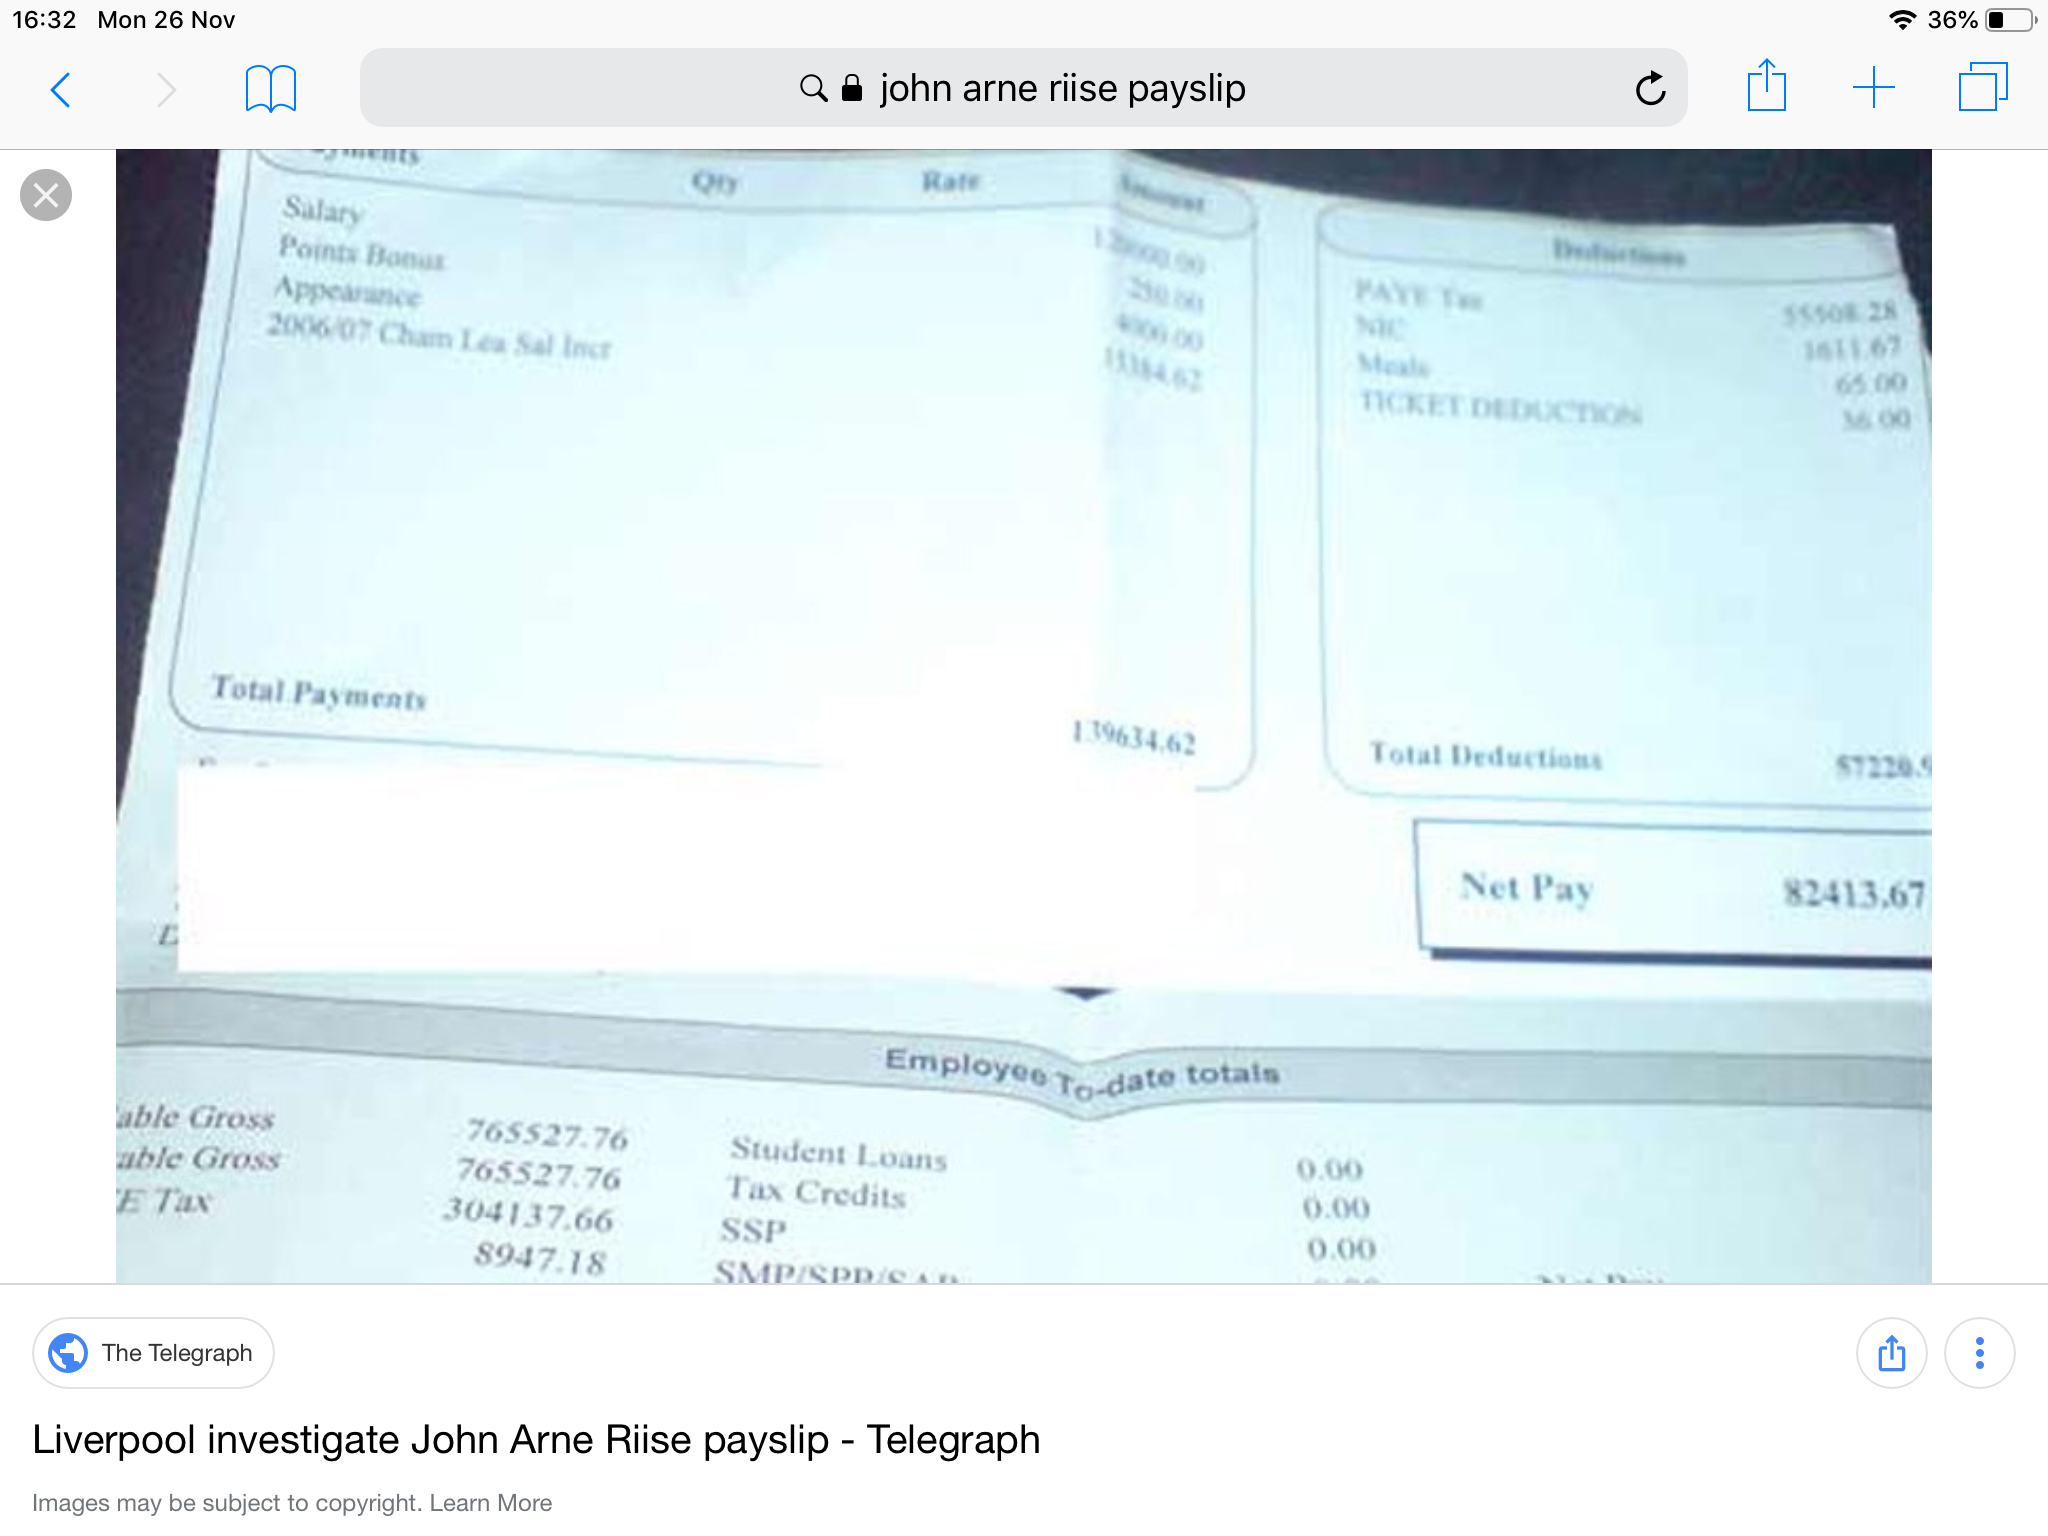The image size is (2048, 1536).
Task: Tap the payslip image preview
Action: [x=1023, y=716]
